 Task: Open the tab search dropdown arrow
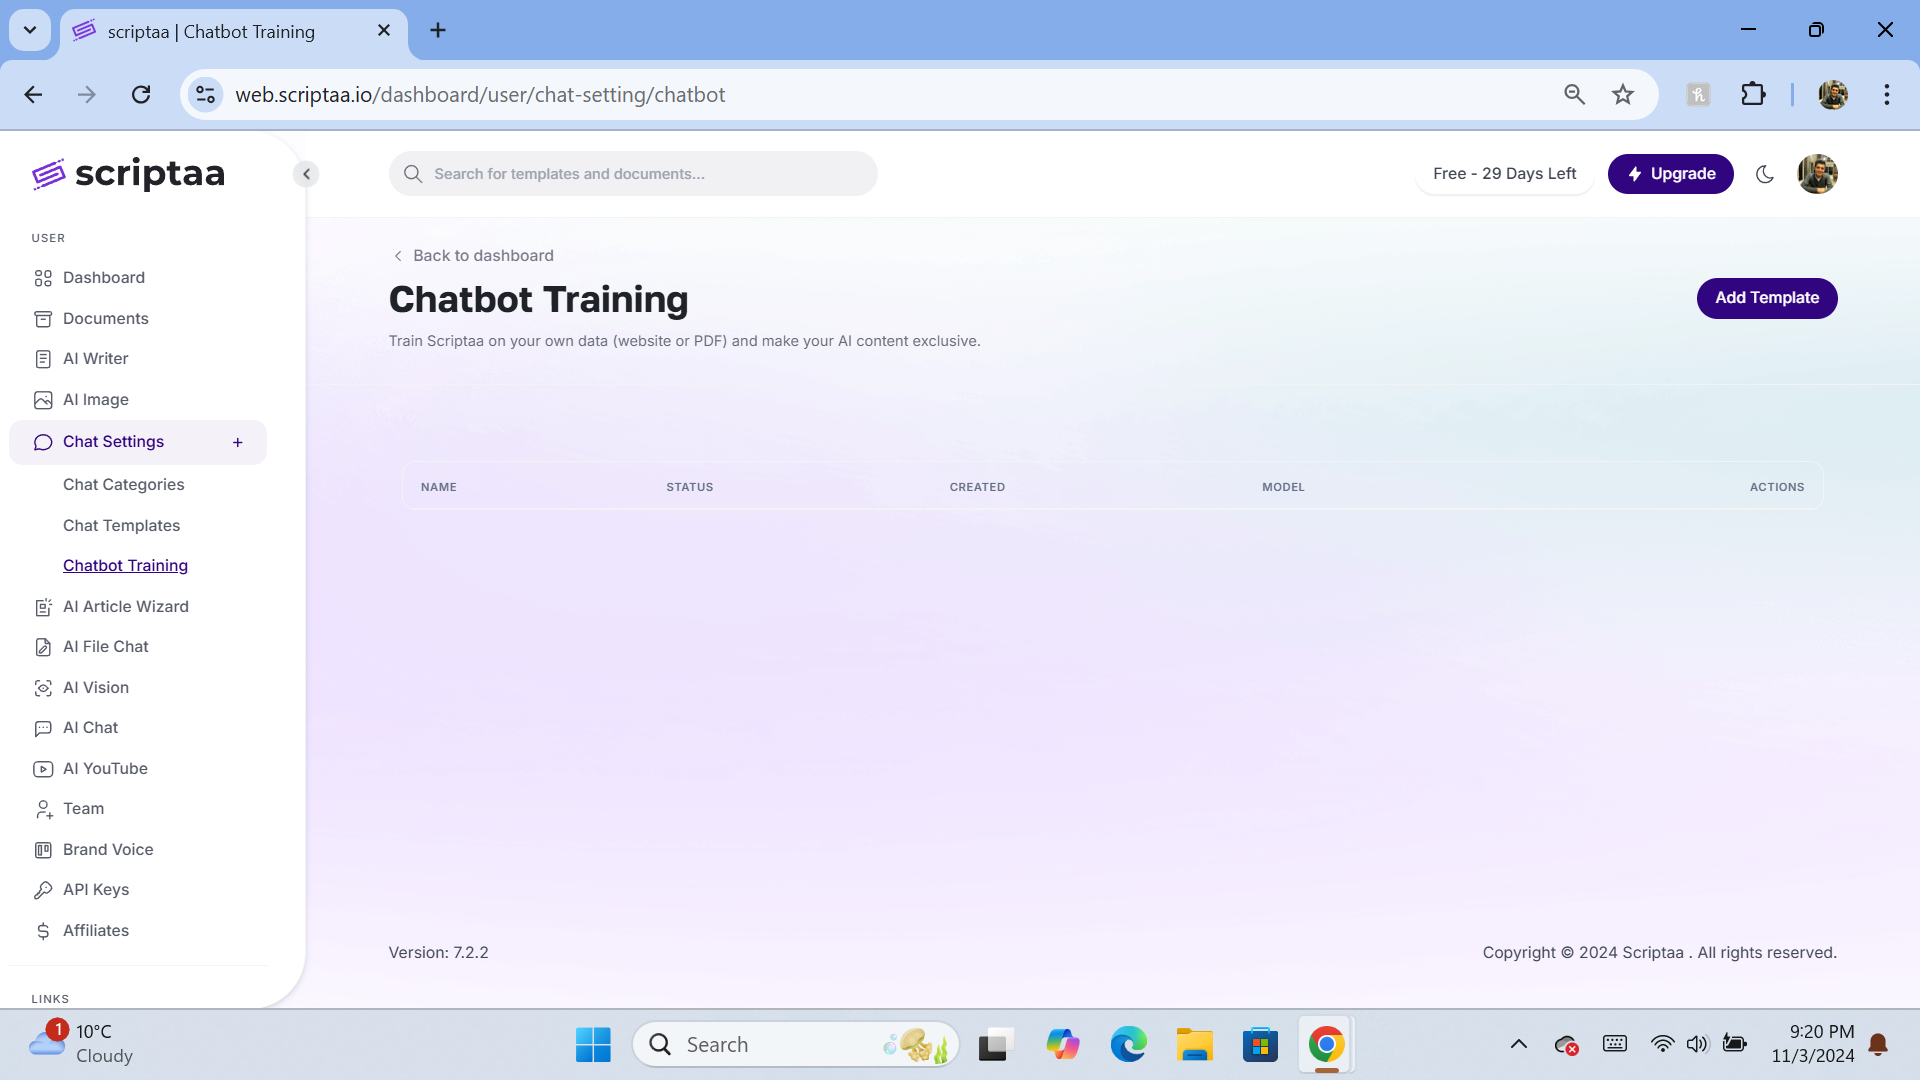[x=30, y=30]
